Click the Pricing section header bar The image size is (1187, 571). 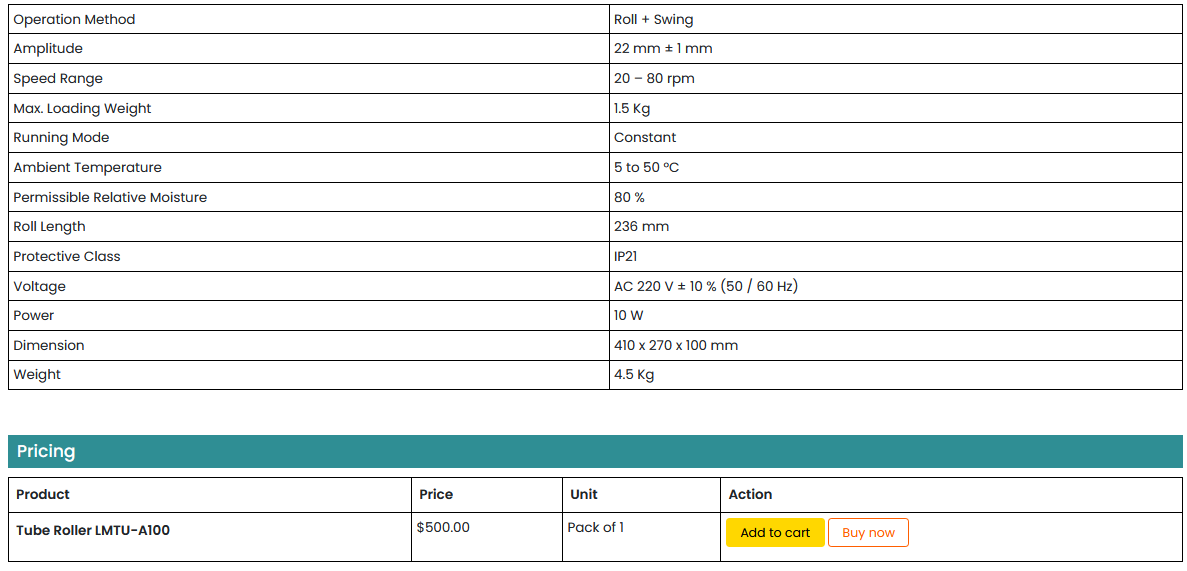click(x=595, y=452)
